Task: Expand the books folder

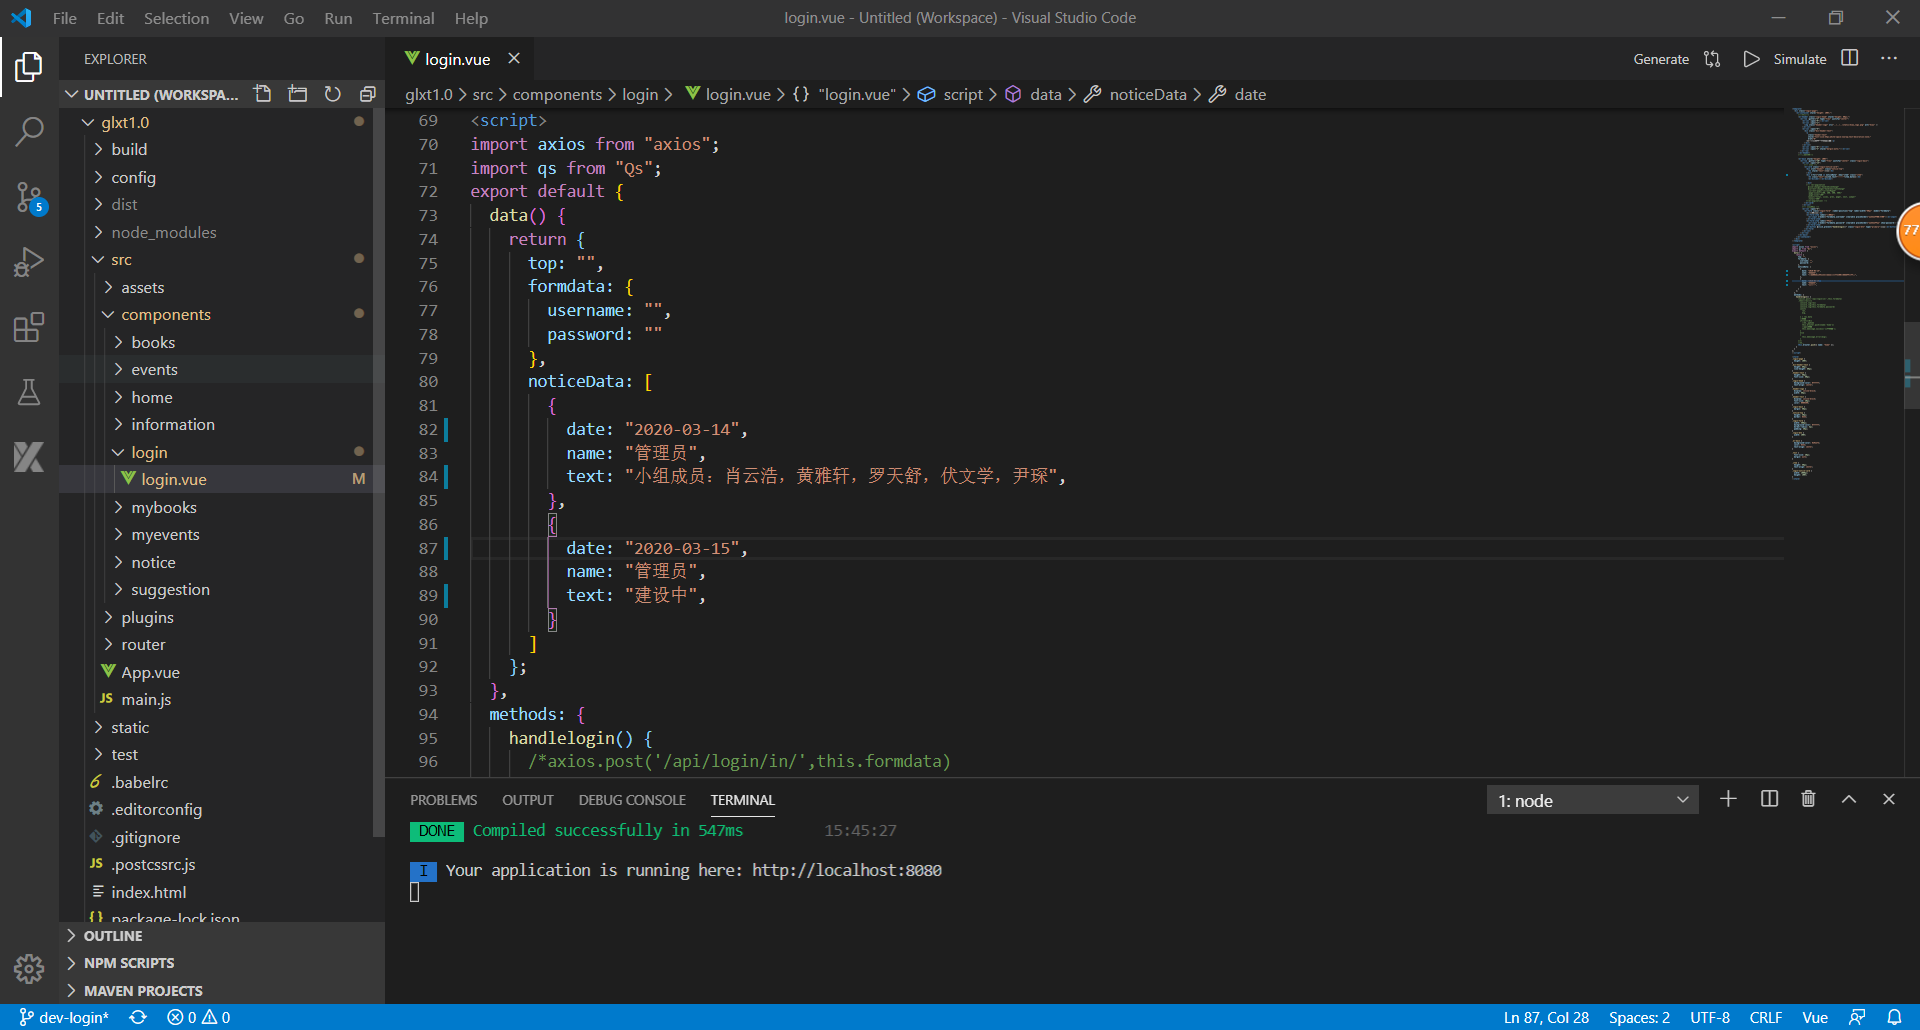Action: [x=153, y=342]
